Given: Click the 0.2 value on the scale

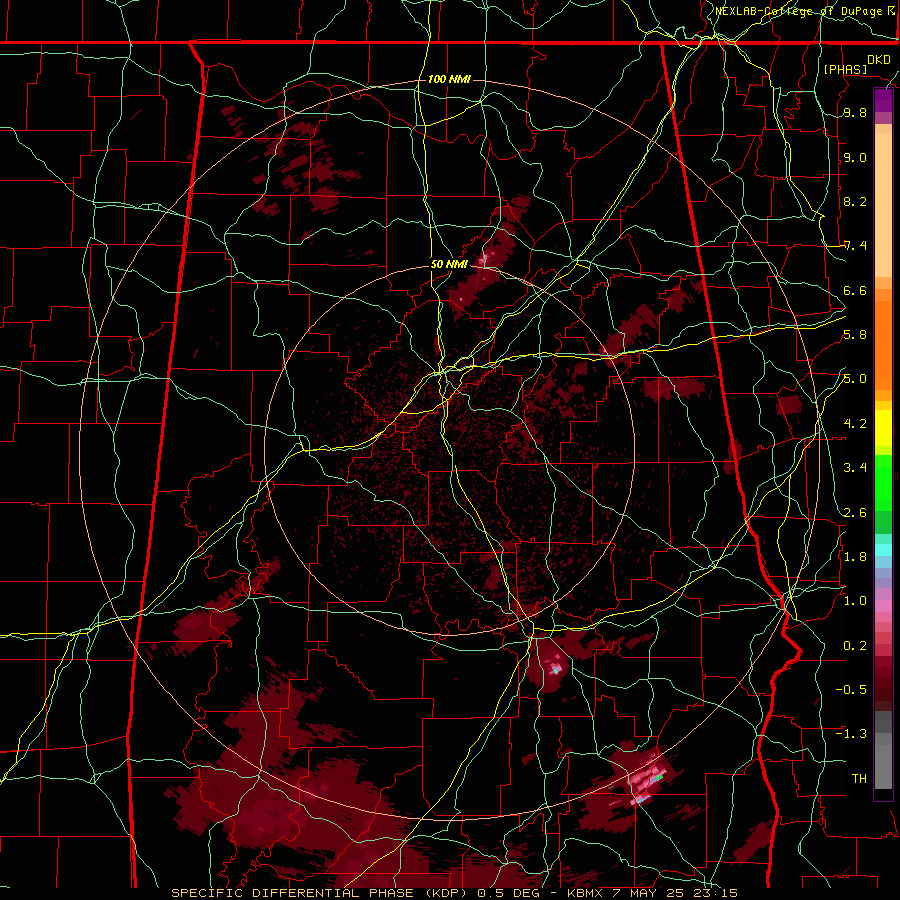Looking at the screenshot, I should coord(855,645).
